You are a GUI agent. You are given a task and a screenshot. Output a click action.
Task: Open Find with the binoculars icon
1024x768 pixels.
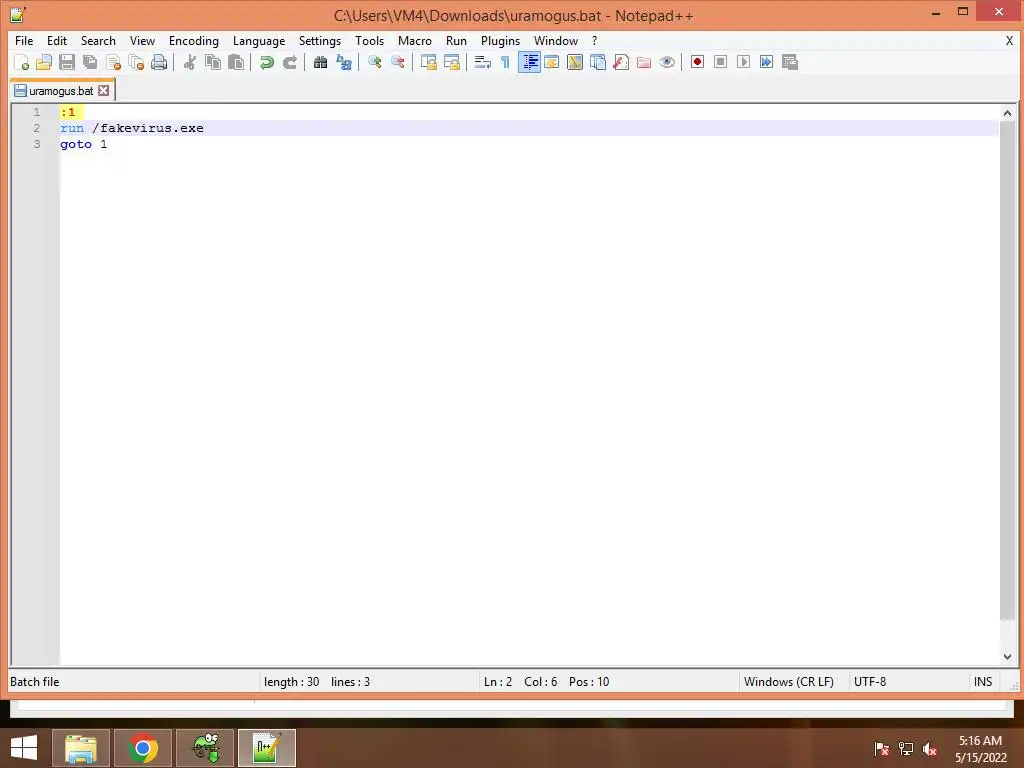tap(320, 62)
